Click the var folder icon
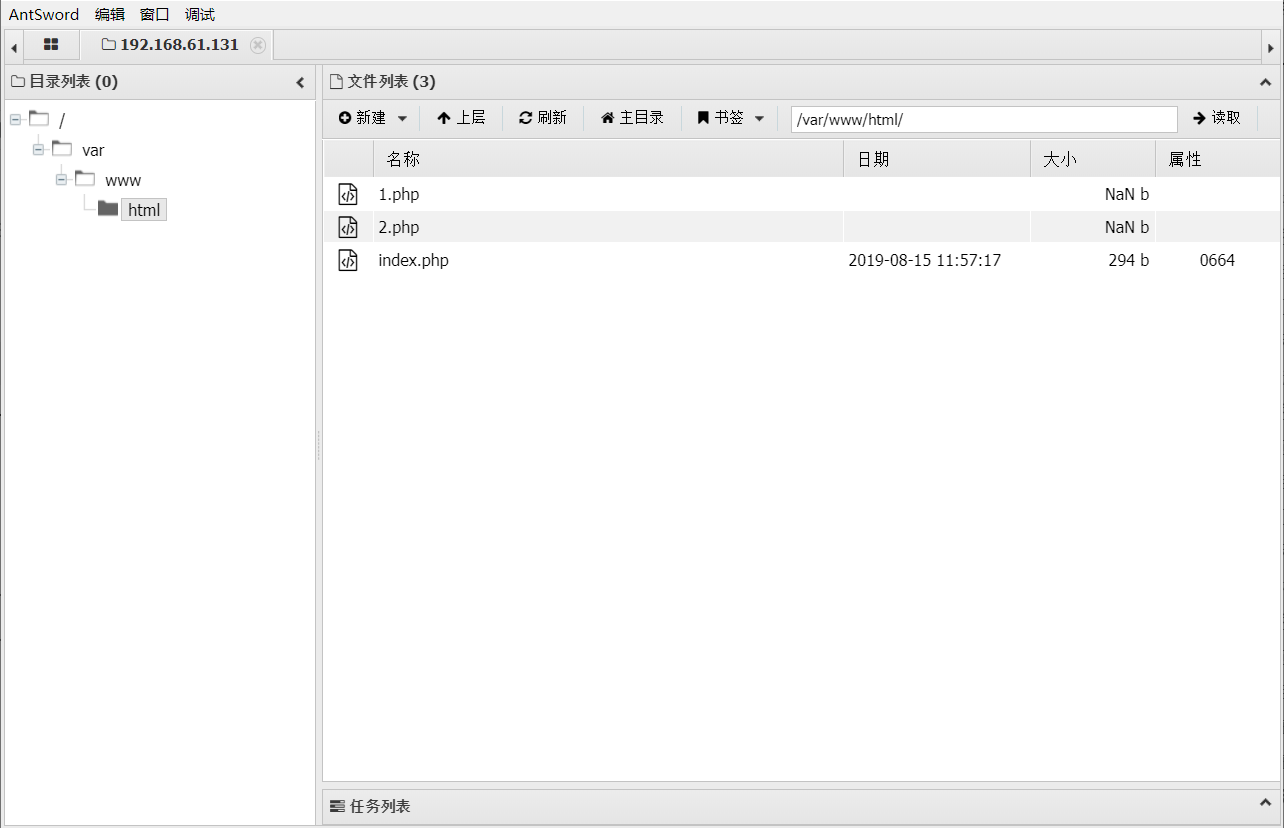Viewport: 1284px width, 828px height. coord(62,149)
